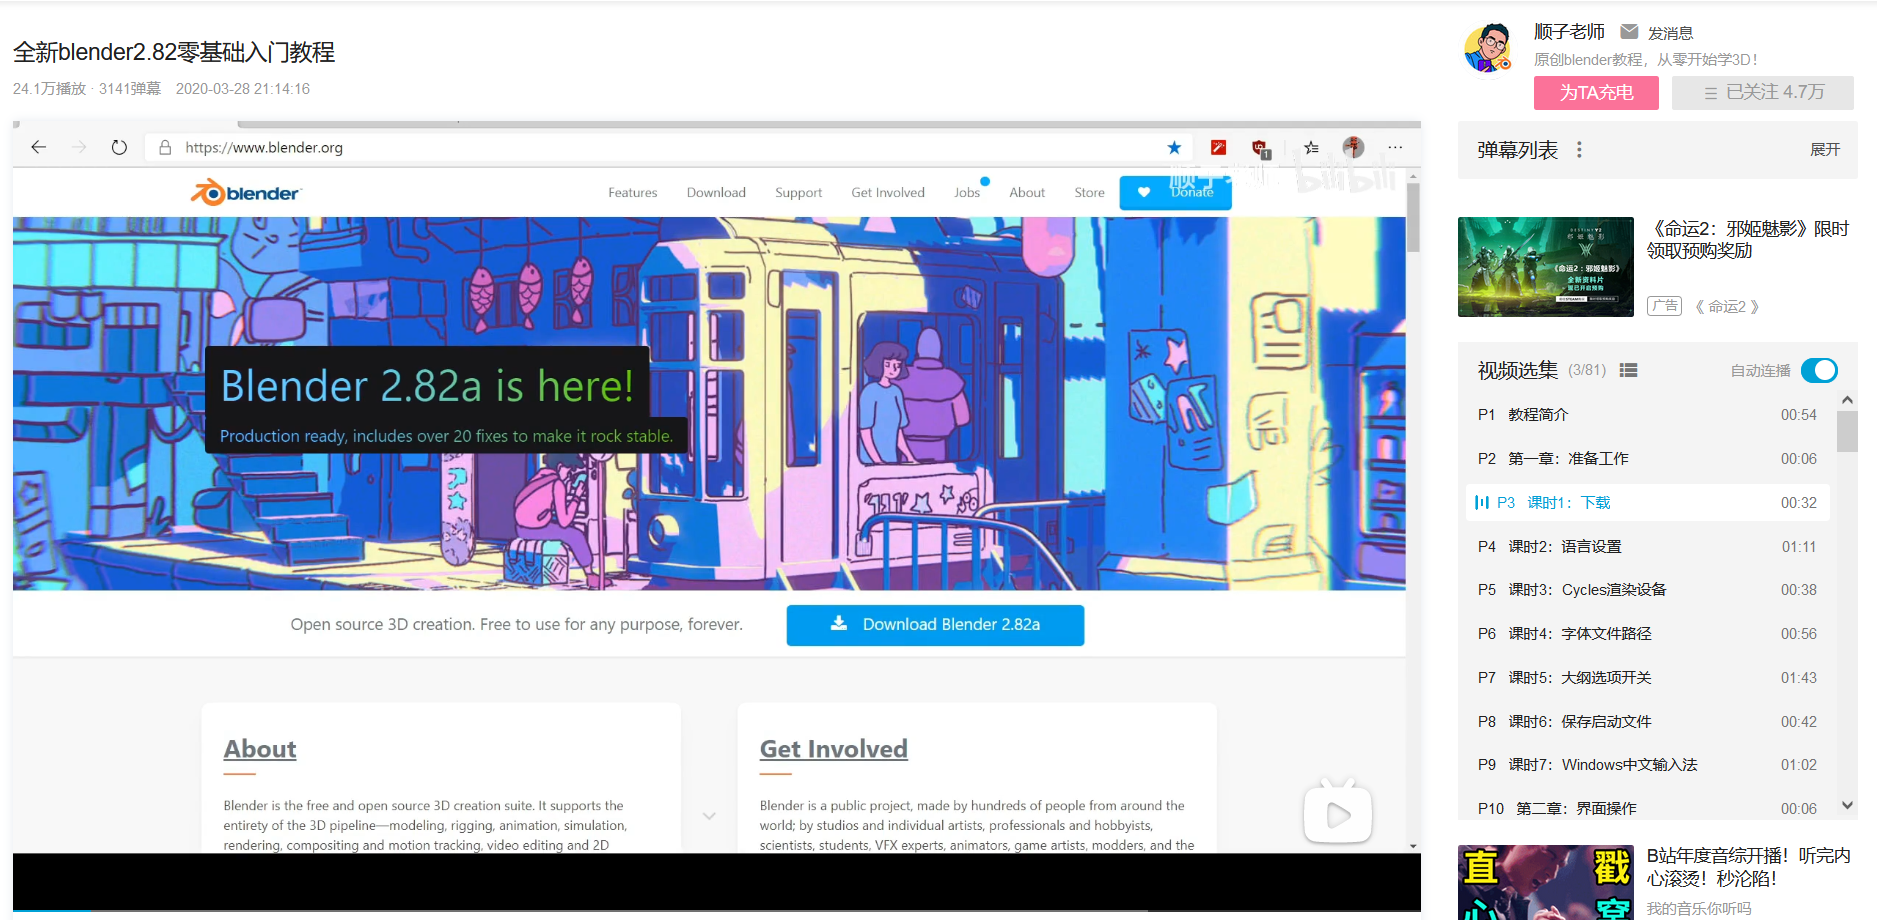Select P4 课时2：语言设置 episode
1877x920 pixels.
1647,547
